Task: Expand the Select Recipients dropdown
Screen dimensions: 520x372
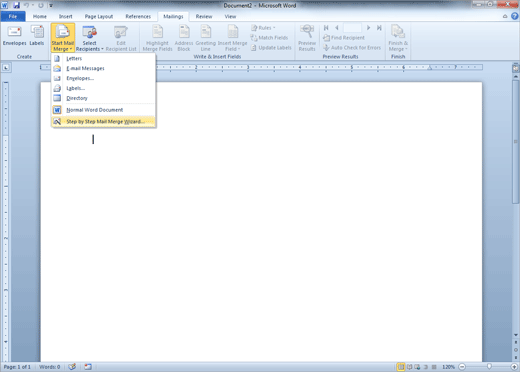Action: (x=89, y=38)
